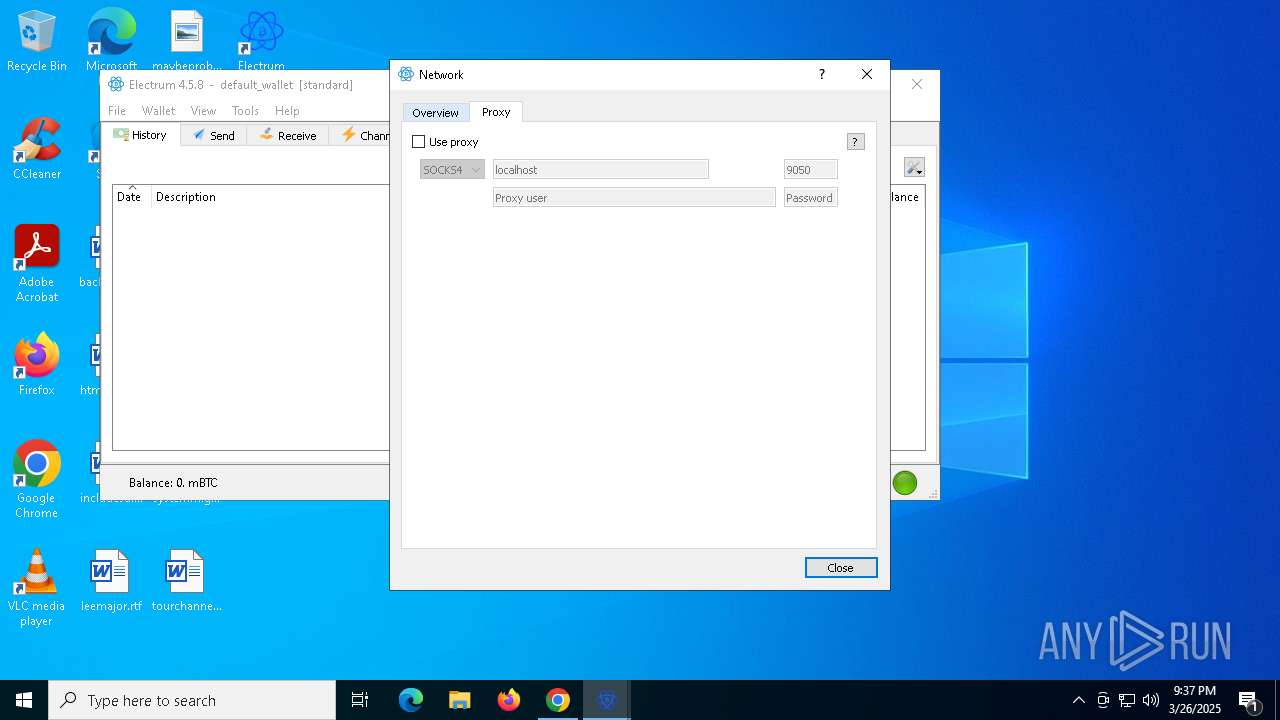Click the green network status indicator
The width and height of the screenshot is (1280, 720).
[x=905, y=483]
